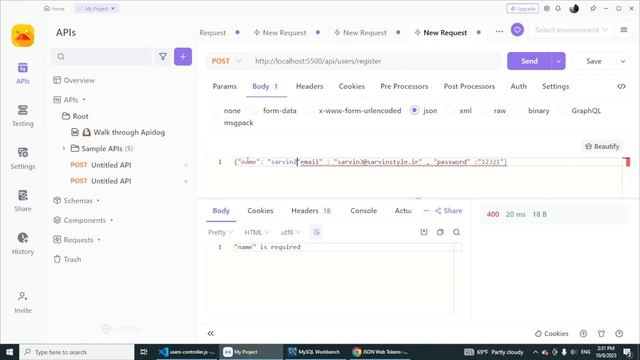The width and height of the screenshot is (640, 360).
Task: Open the notifications bell
Action: [558, 9]
